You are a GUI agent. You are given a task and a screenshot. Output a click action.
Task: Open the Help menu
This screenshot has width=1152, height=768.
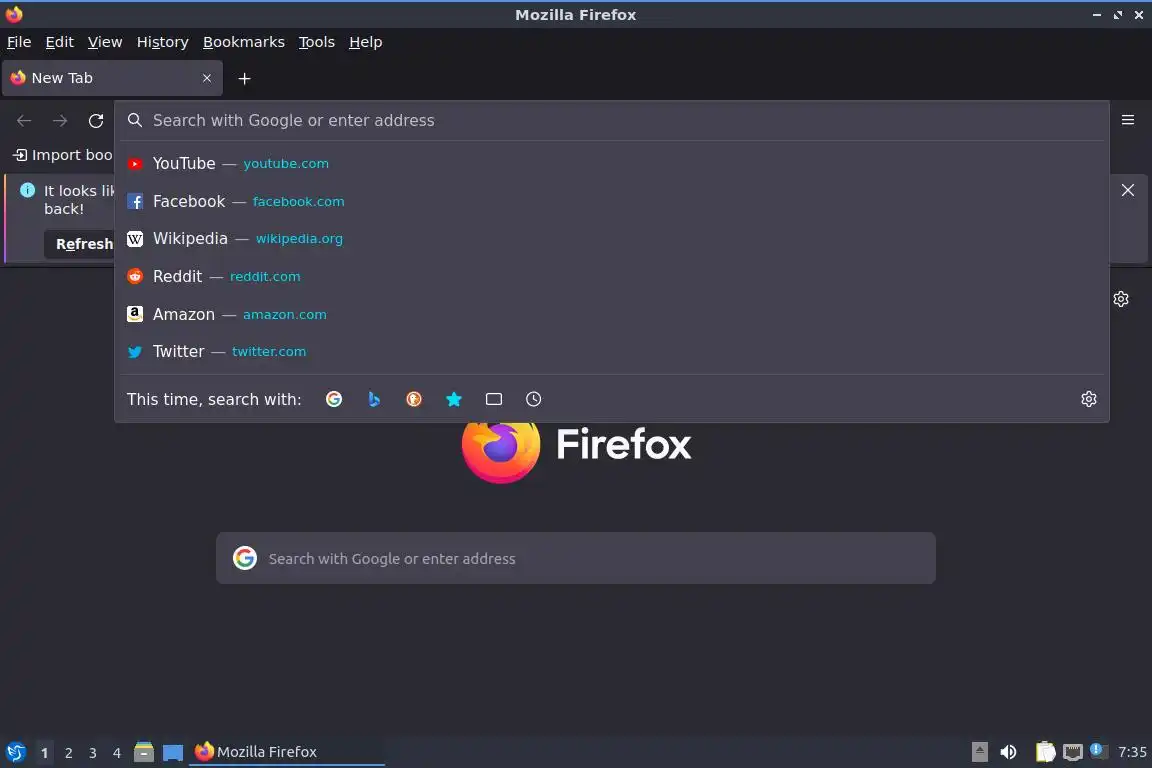365,42
